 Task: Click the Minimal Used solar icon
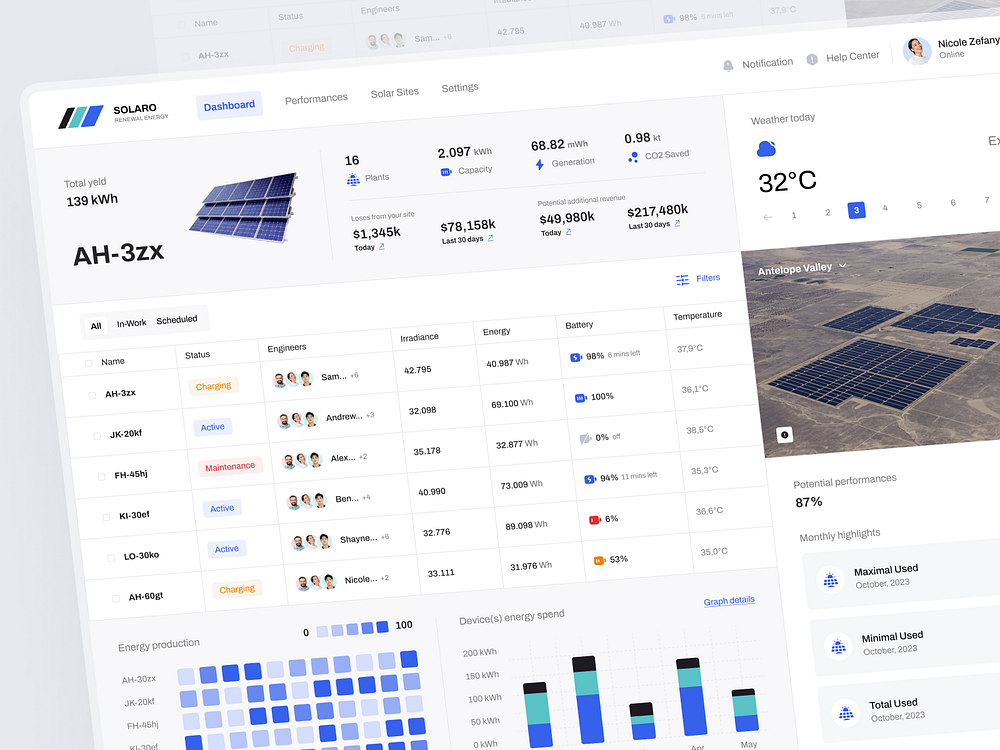[838, 647]
